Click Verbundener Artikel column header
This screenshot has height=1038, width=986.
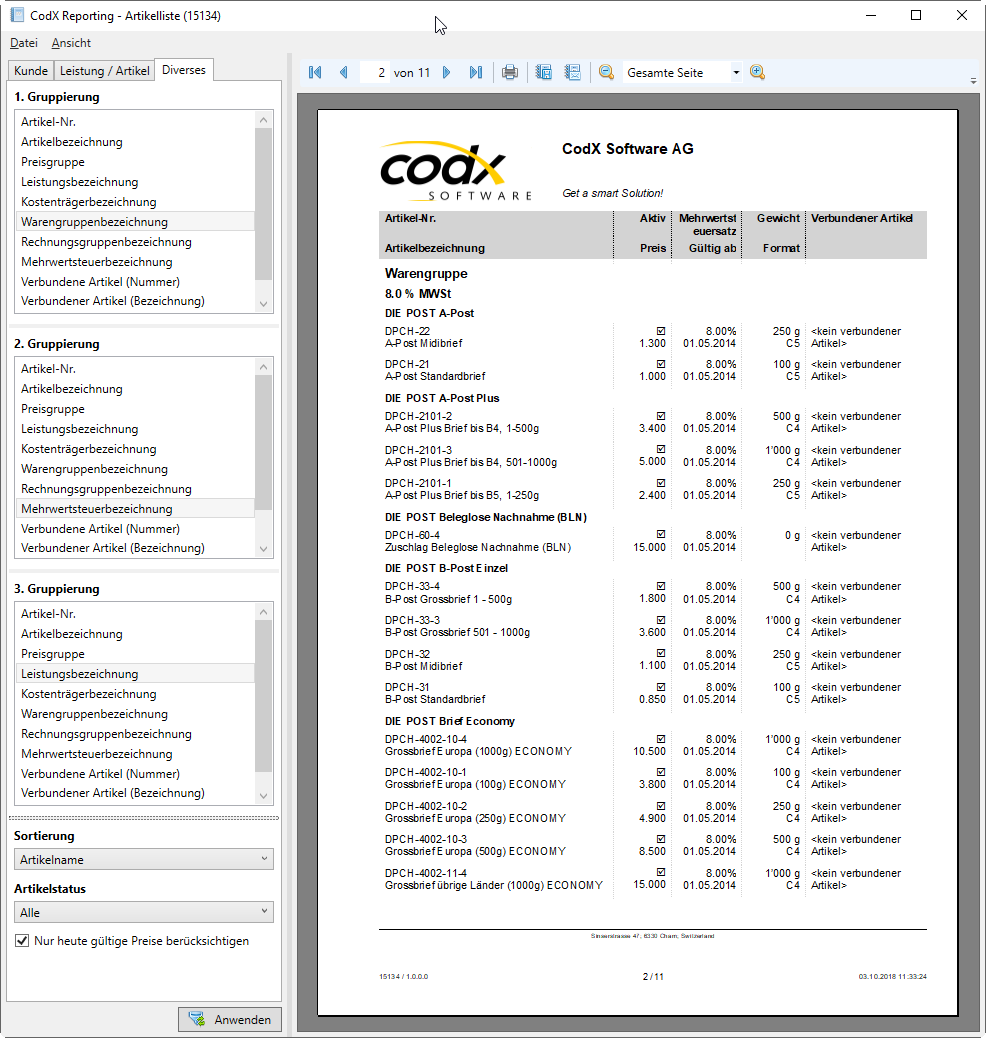point(862,218)
